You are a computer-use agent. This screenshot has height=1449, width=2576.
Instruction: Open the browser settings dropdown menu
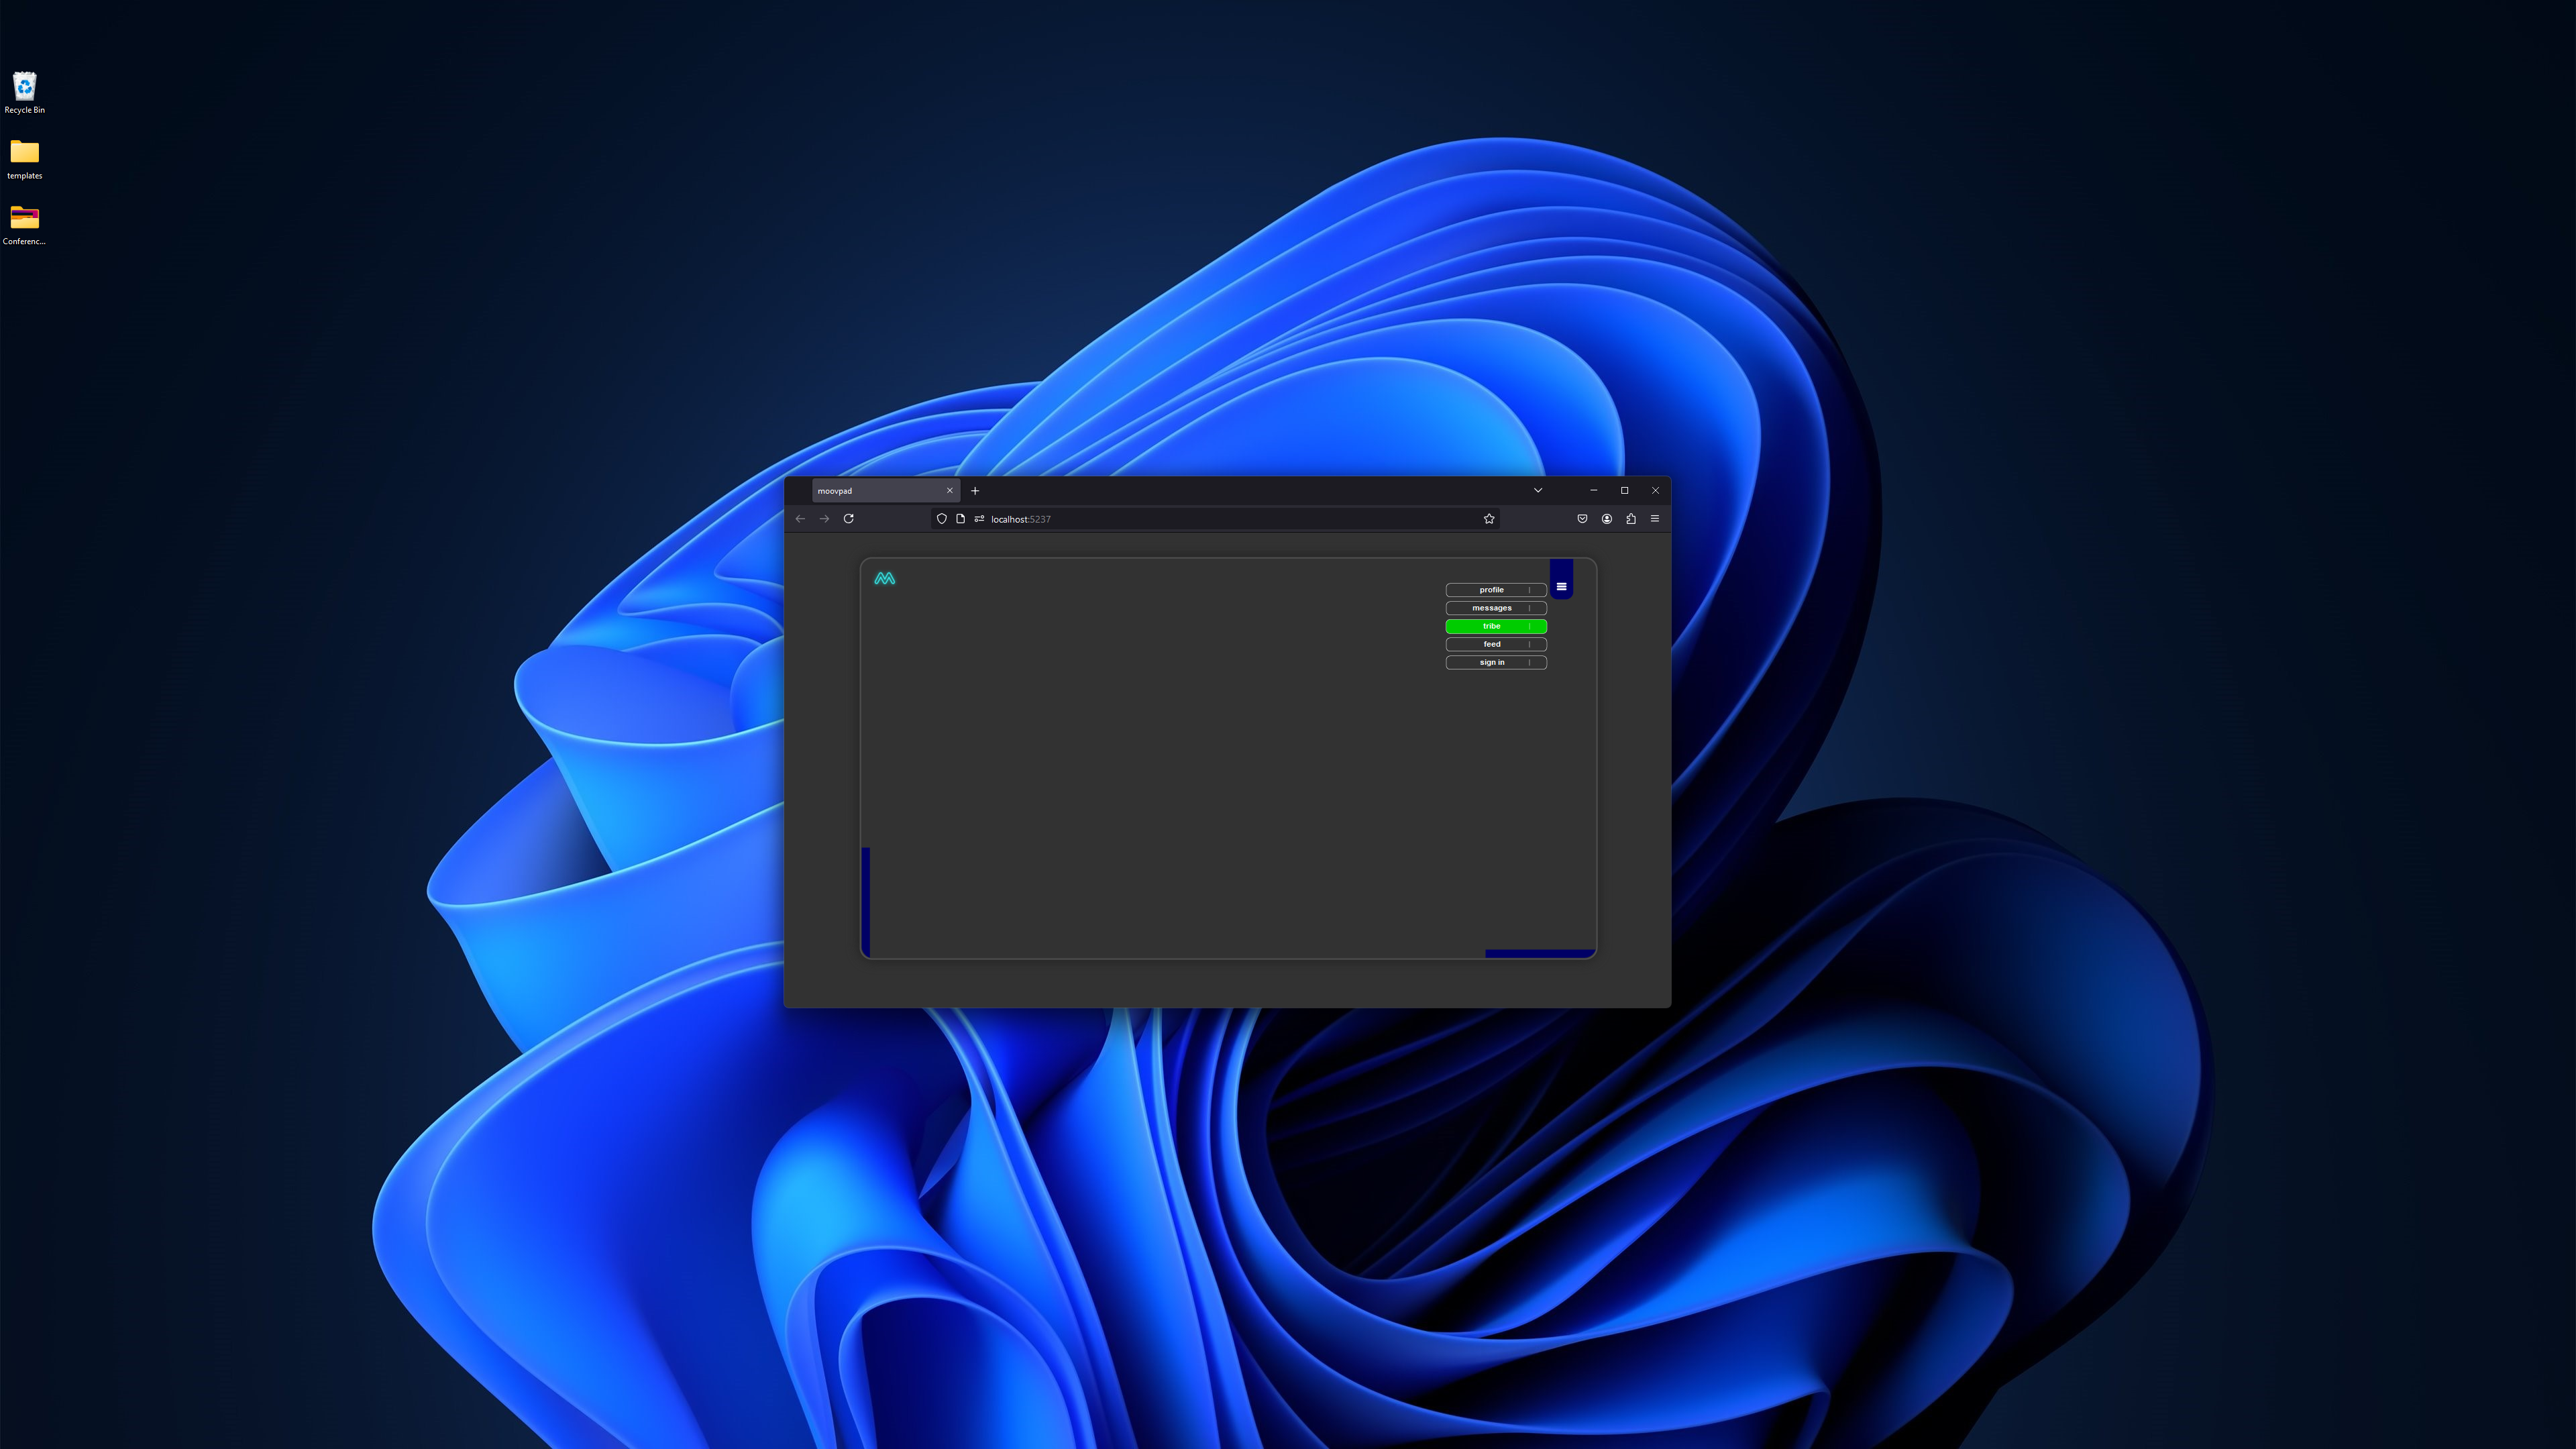click(1654, 519)
